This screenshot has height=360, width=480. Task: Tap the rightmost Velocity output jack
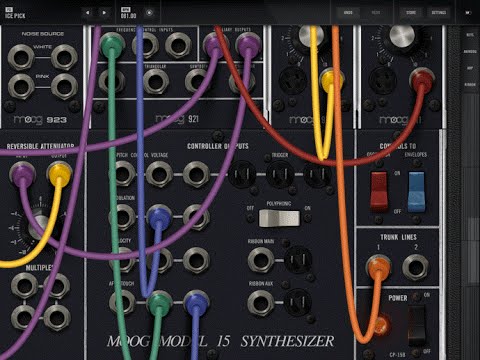pos(196,260)
